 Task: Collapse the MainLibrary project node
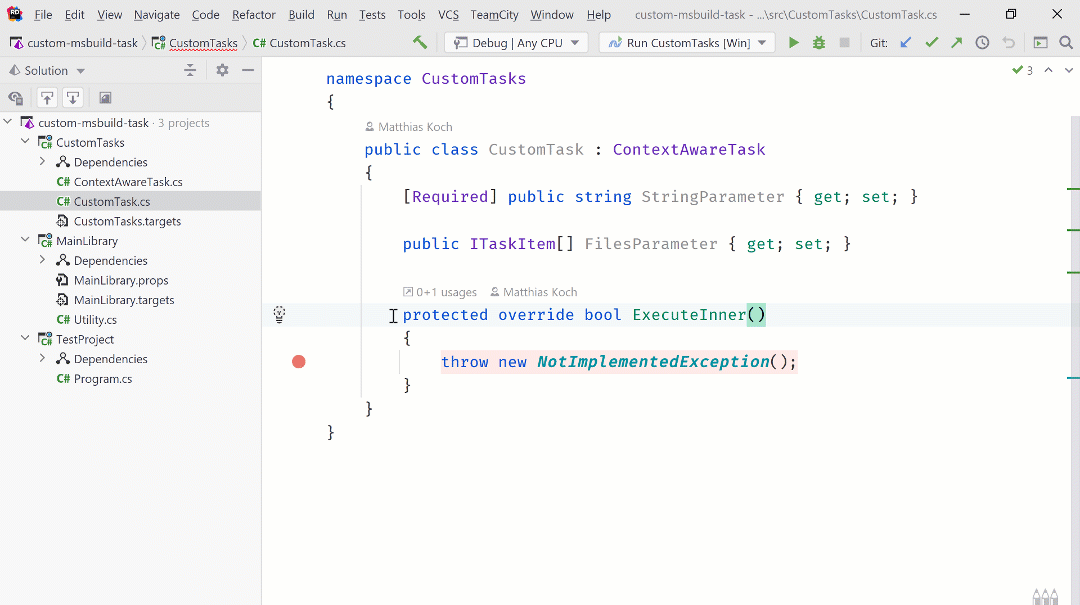pos(25,241)
